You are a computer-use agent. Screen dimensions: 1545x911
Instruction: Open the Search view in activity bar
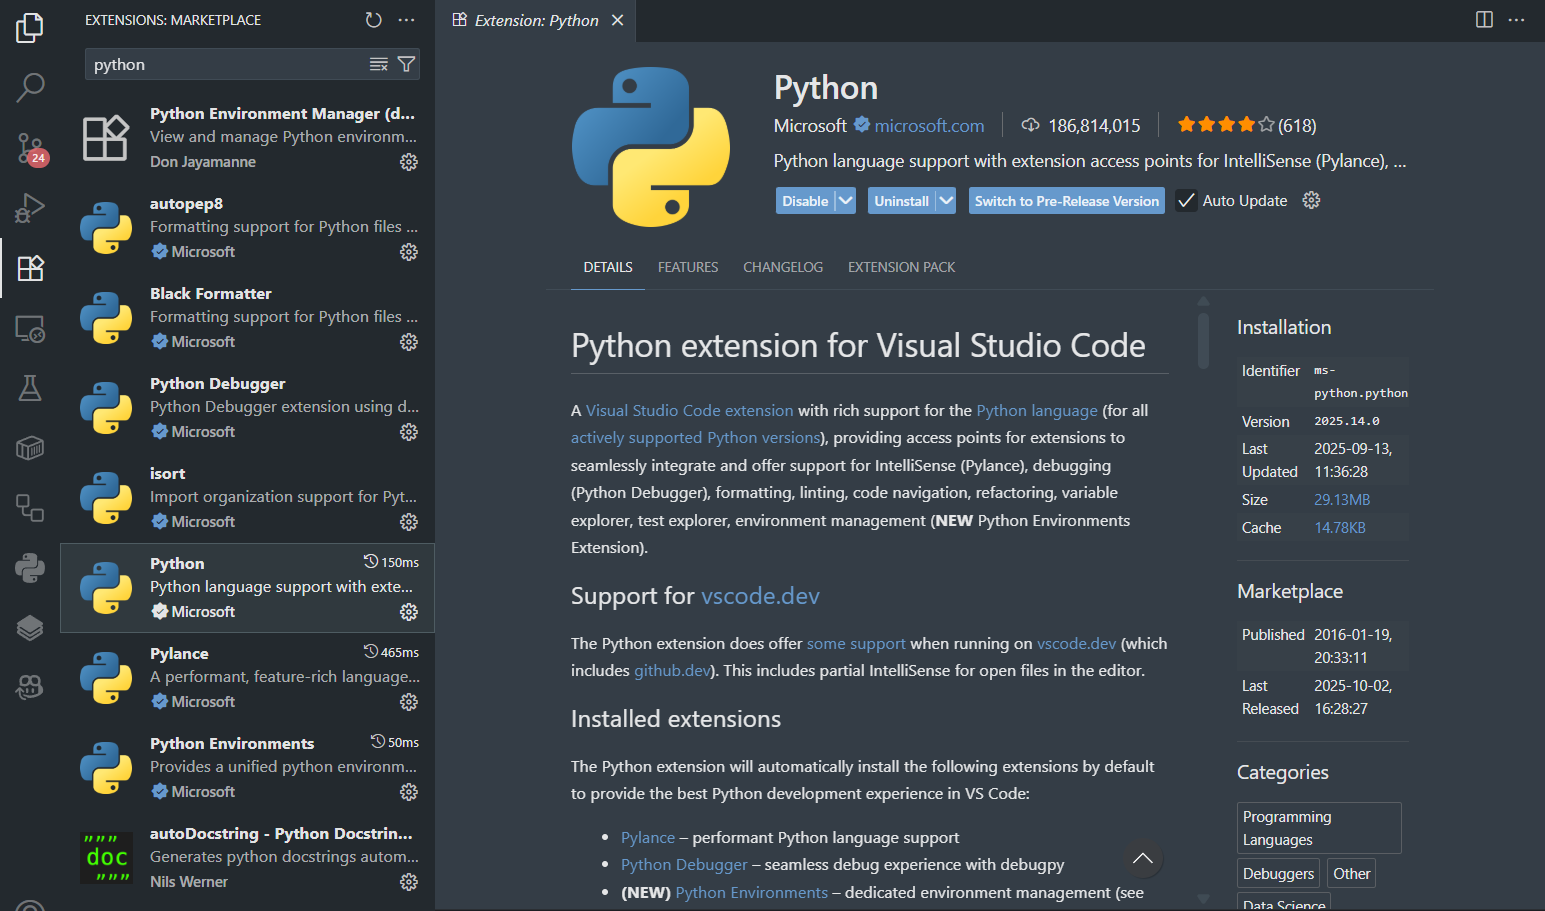[x=30, y=87]
